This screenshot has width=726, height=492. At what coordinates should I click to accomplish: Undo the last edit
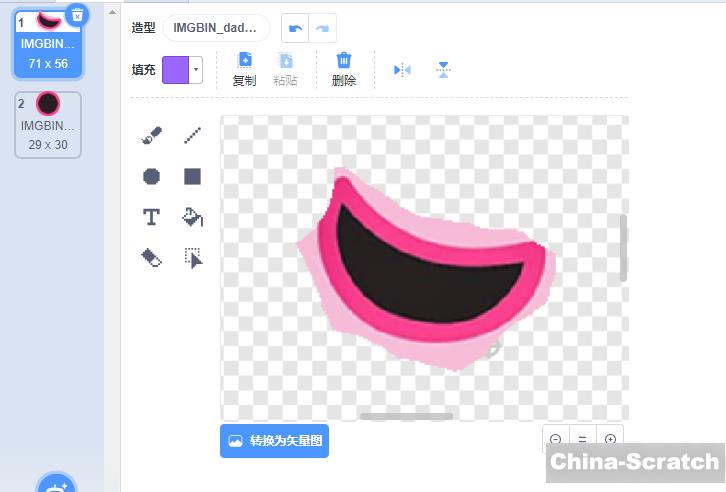(295, 28)
